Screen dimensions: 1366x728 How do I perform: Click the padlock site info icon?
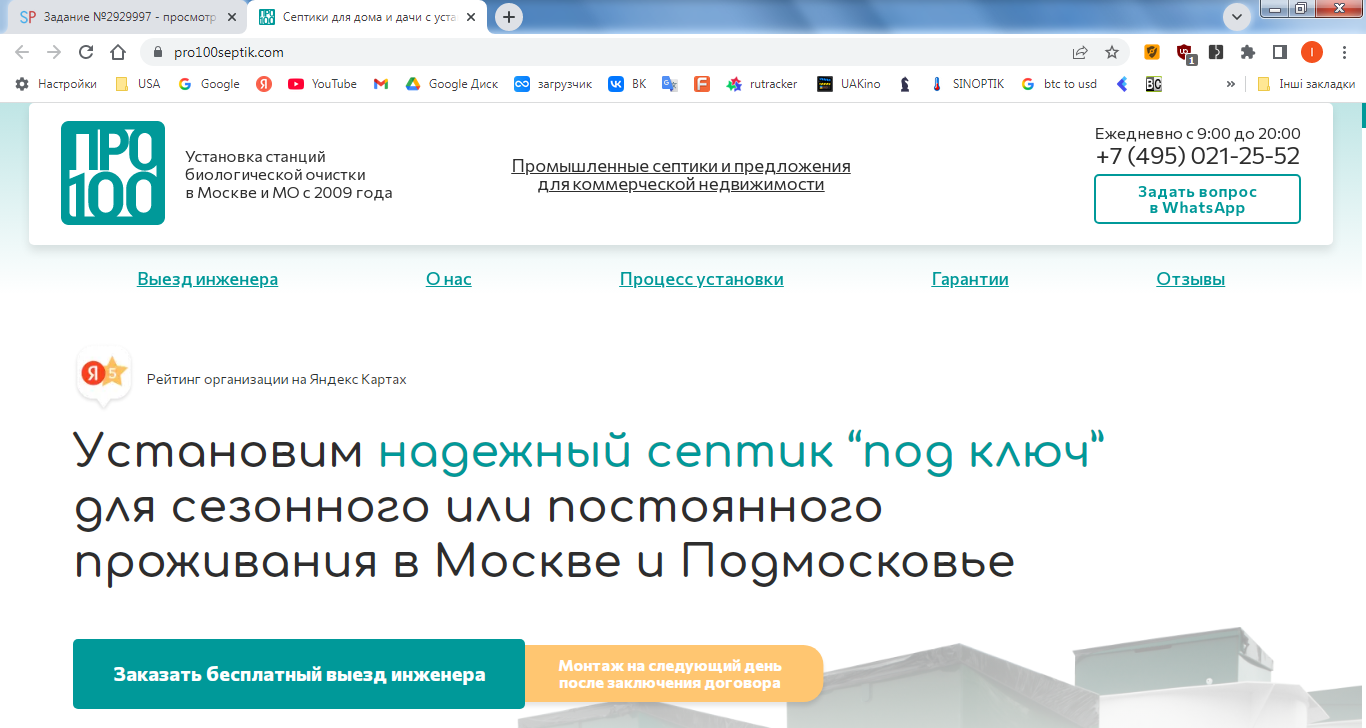(x=157, y=52)
